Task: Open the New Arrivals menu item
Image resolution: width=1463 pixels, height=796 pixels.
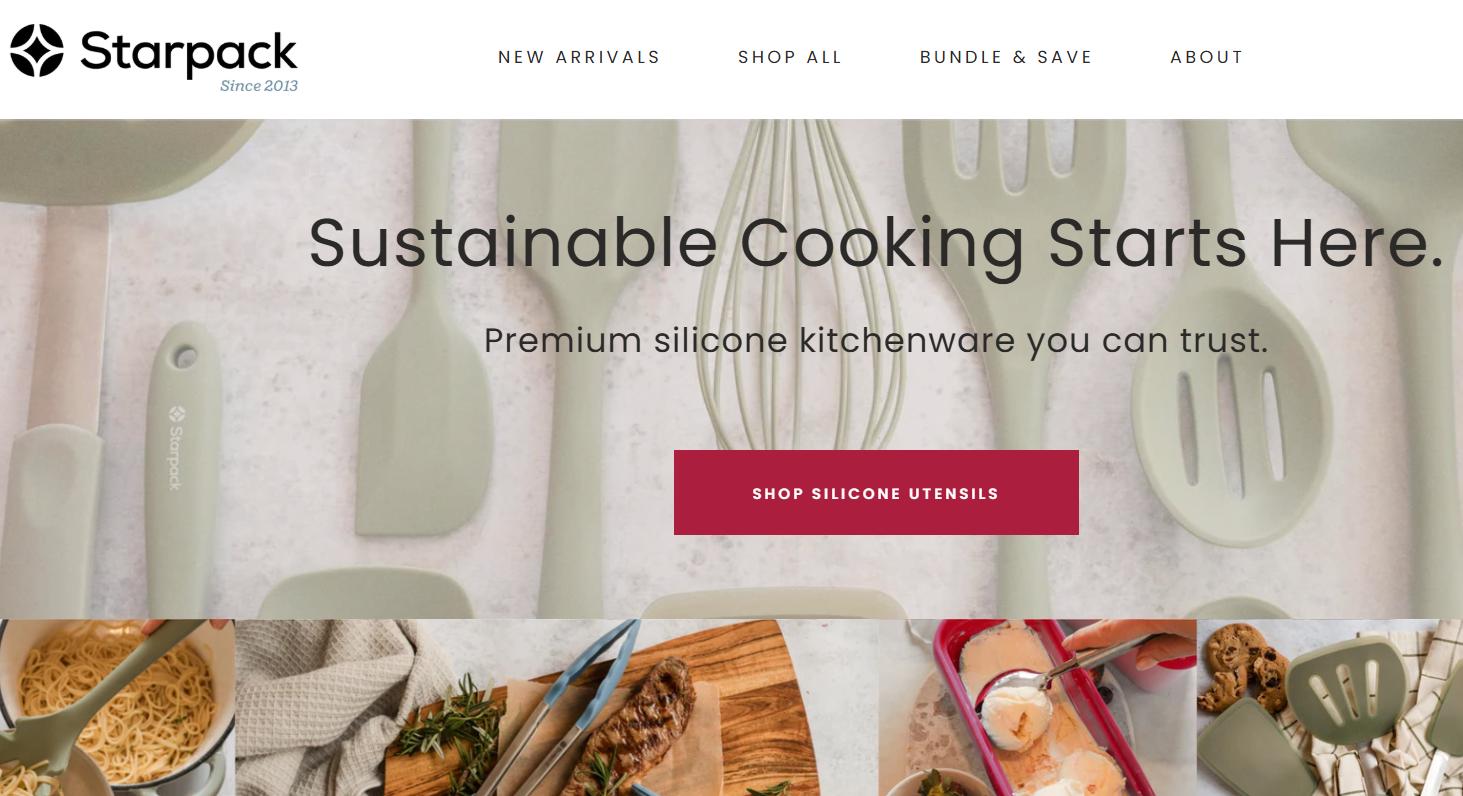Action: pyautogui.click(x=579, y=57)
